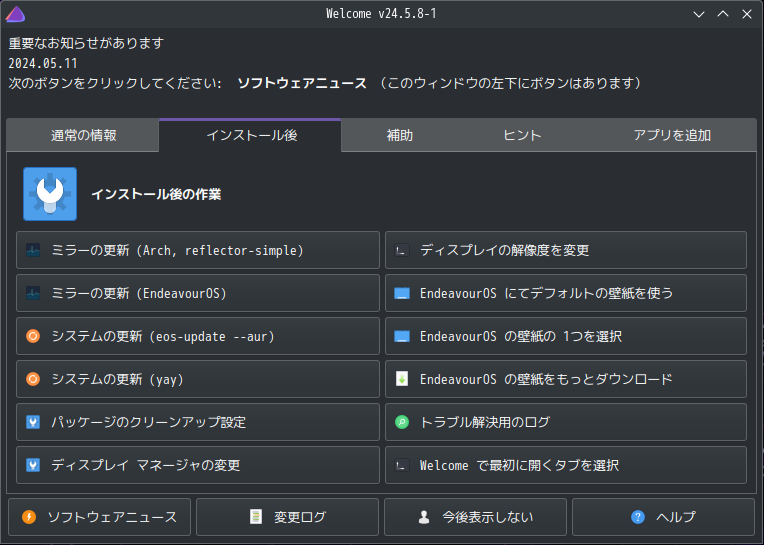Select the インストール後 tab
764x545 pixels.
(250, 135)
